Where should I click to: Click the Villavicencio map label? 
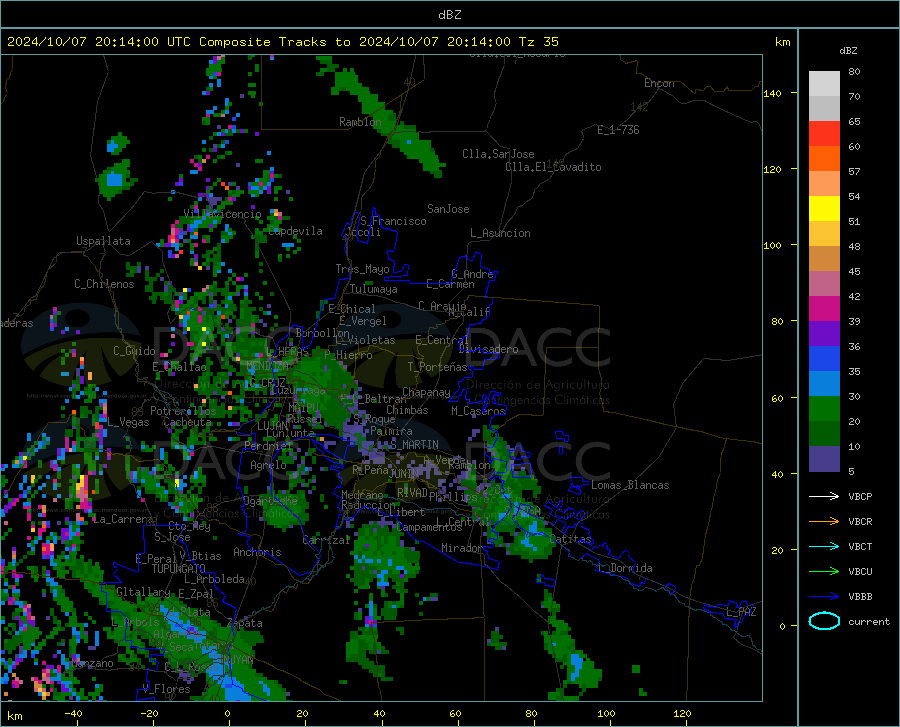(x=222, y=214)
